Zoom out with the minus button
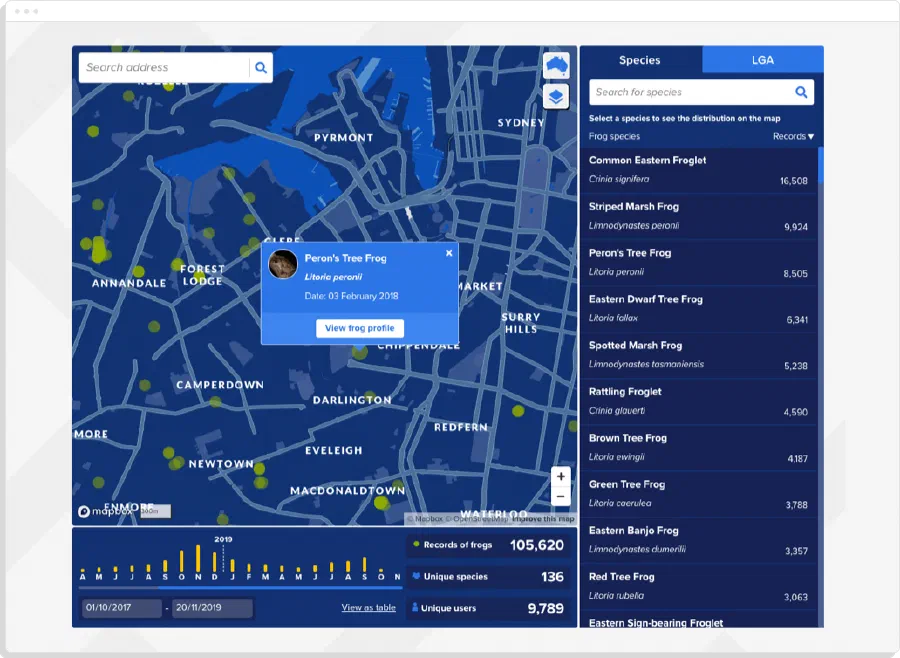This screenshot has height=658, width=900. point(561,496)
